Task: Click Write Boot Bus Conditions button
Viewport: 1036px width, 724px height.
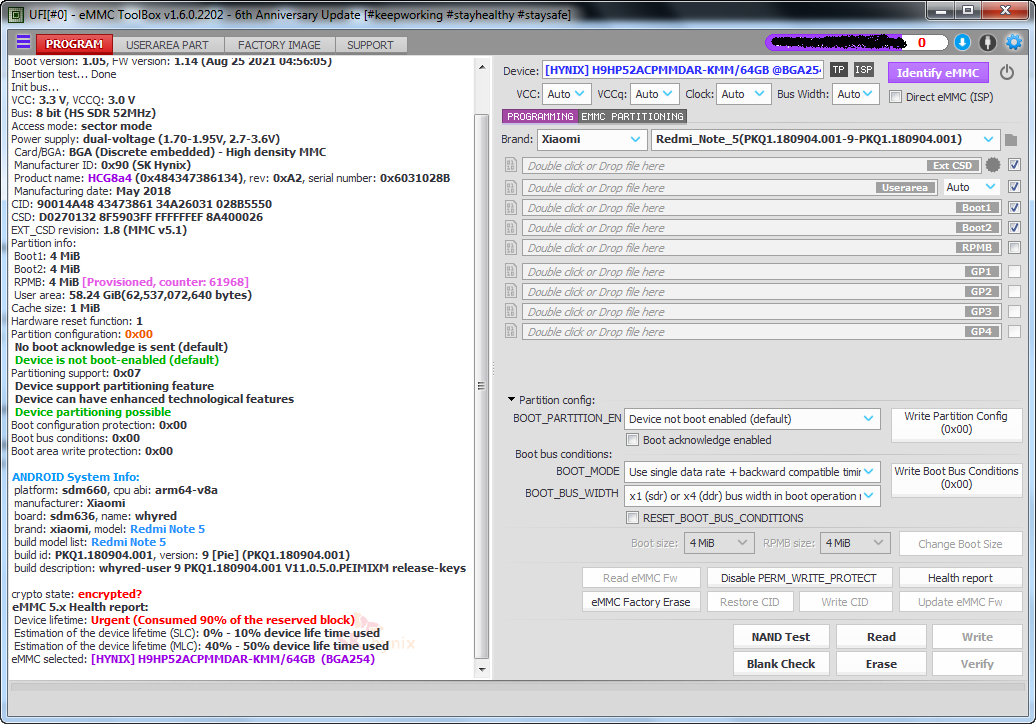Action: tap(955, 478)
